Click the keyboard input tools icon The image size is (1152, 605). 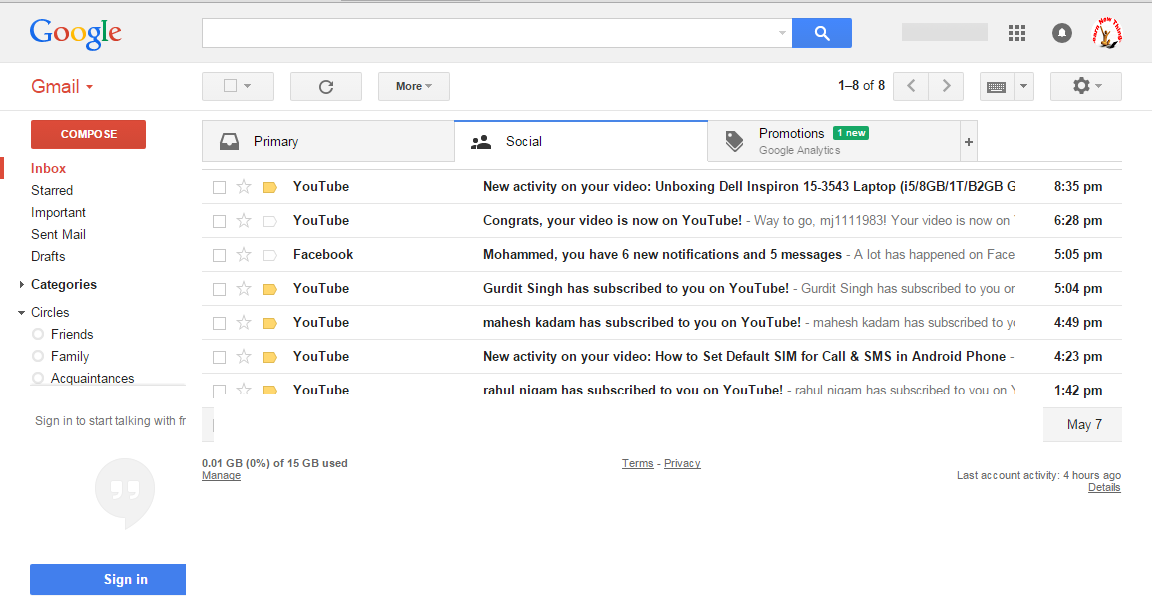pyautogui.click(x=997, y=87)
